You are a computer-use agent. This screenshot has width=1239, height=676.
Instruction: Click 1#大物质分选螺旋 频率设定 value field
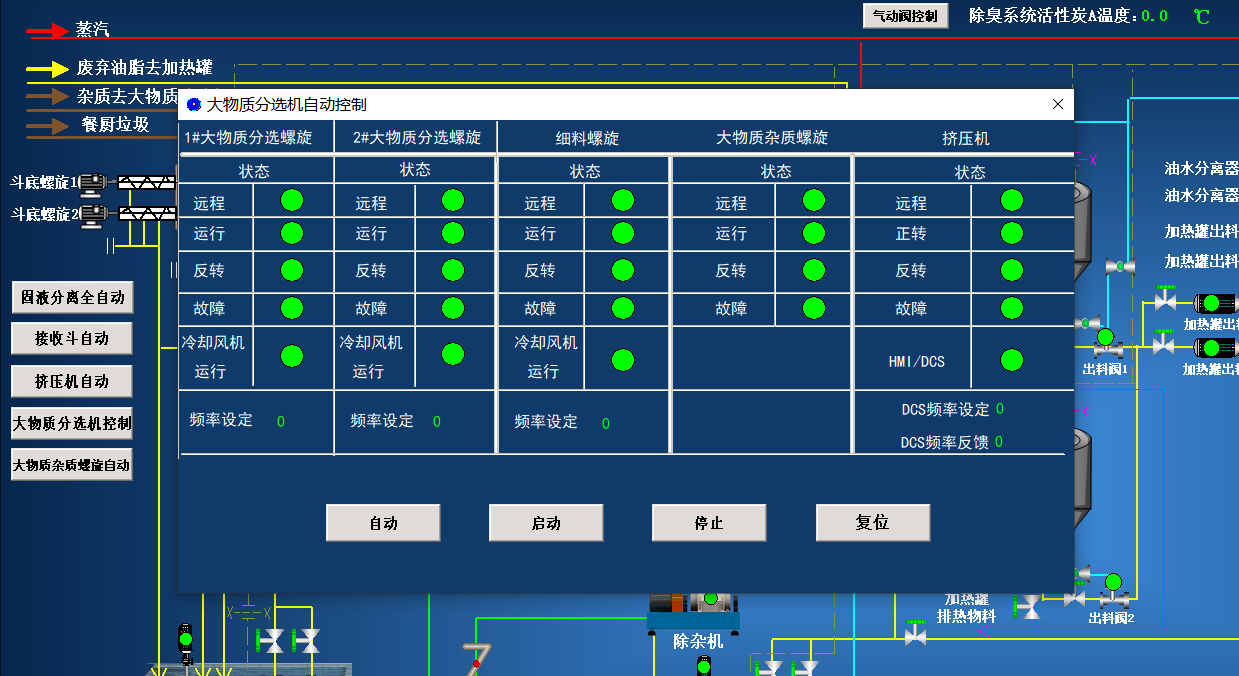click(281, 422)
